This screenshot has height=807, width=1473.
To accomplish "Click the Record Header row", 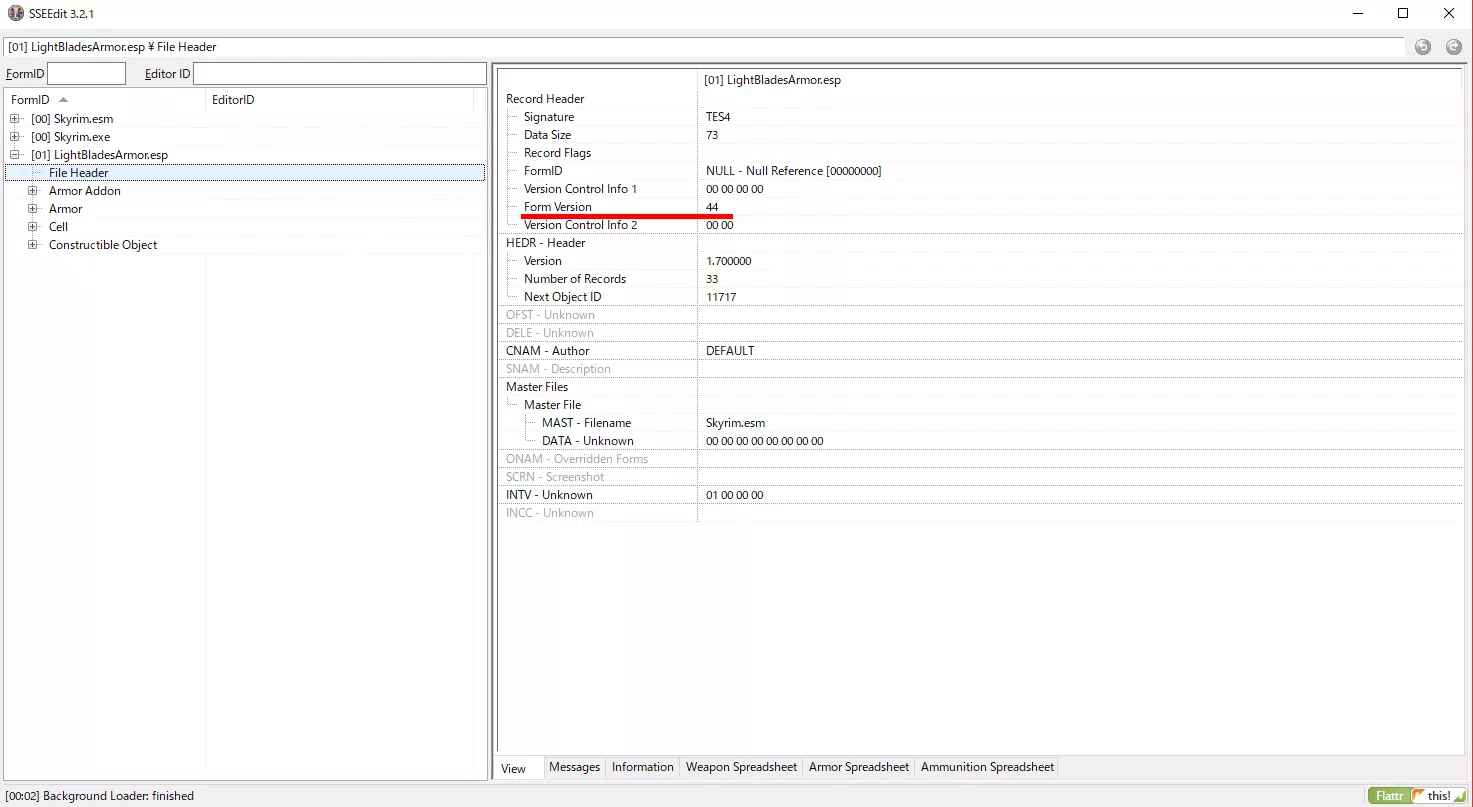I will coord(980,99).
